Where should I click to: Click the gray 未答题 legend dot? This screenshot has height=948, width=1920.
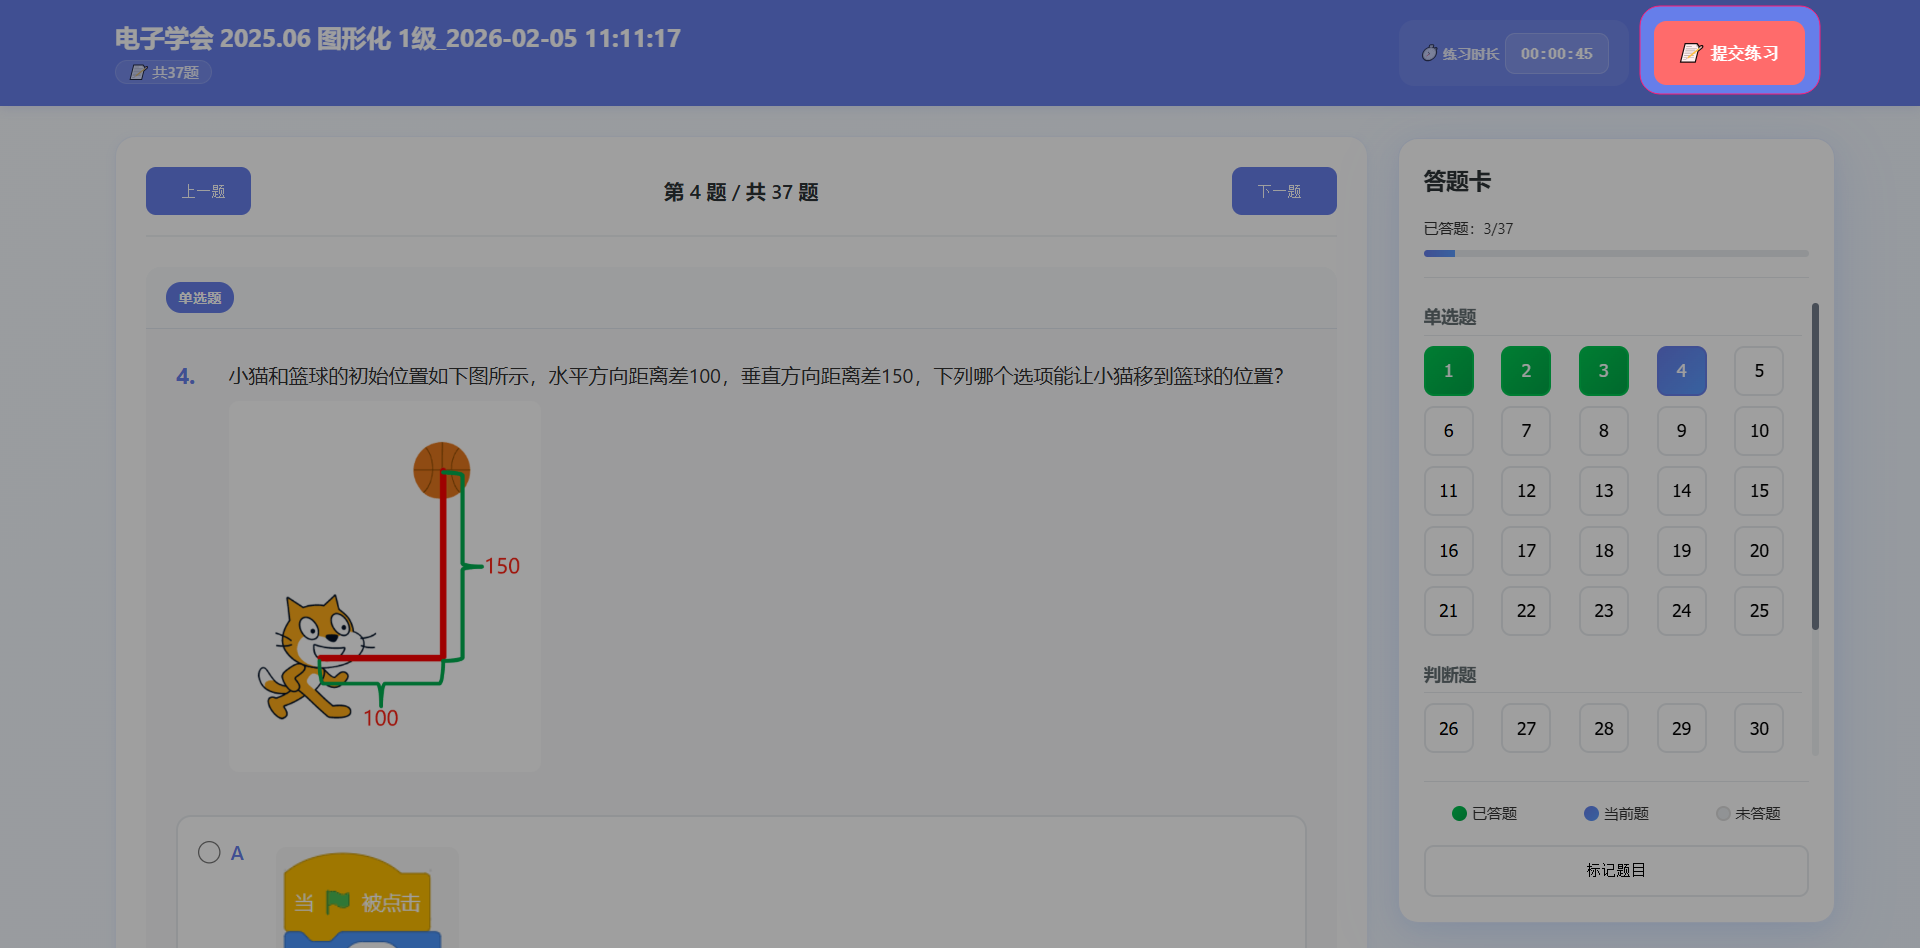(1723, 814)
